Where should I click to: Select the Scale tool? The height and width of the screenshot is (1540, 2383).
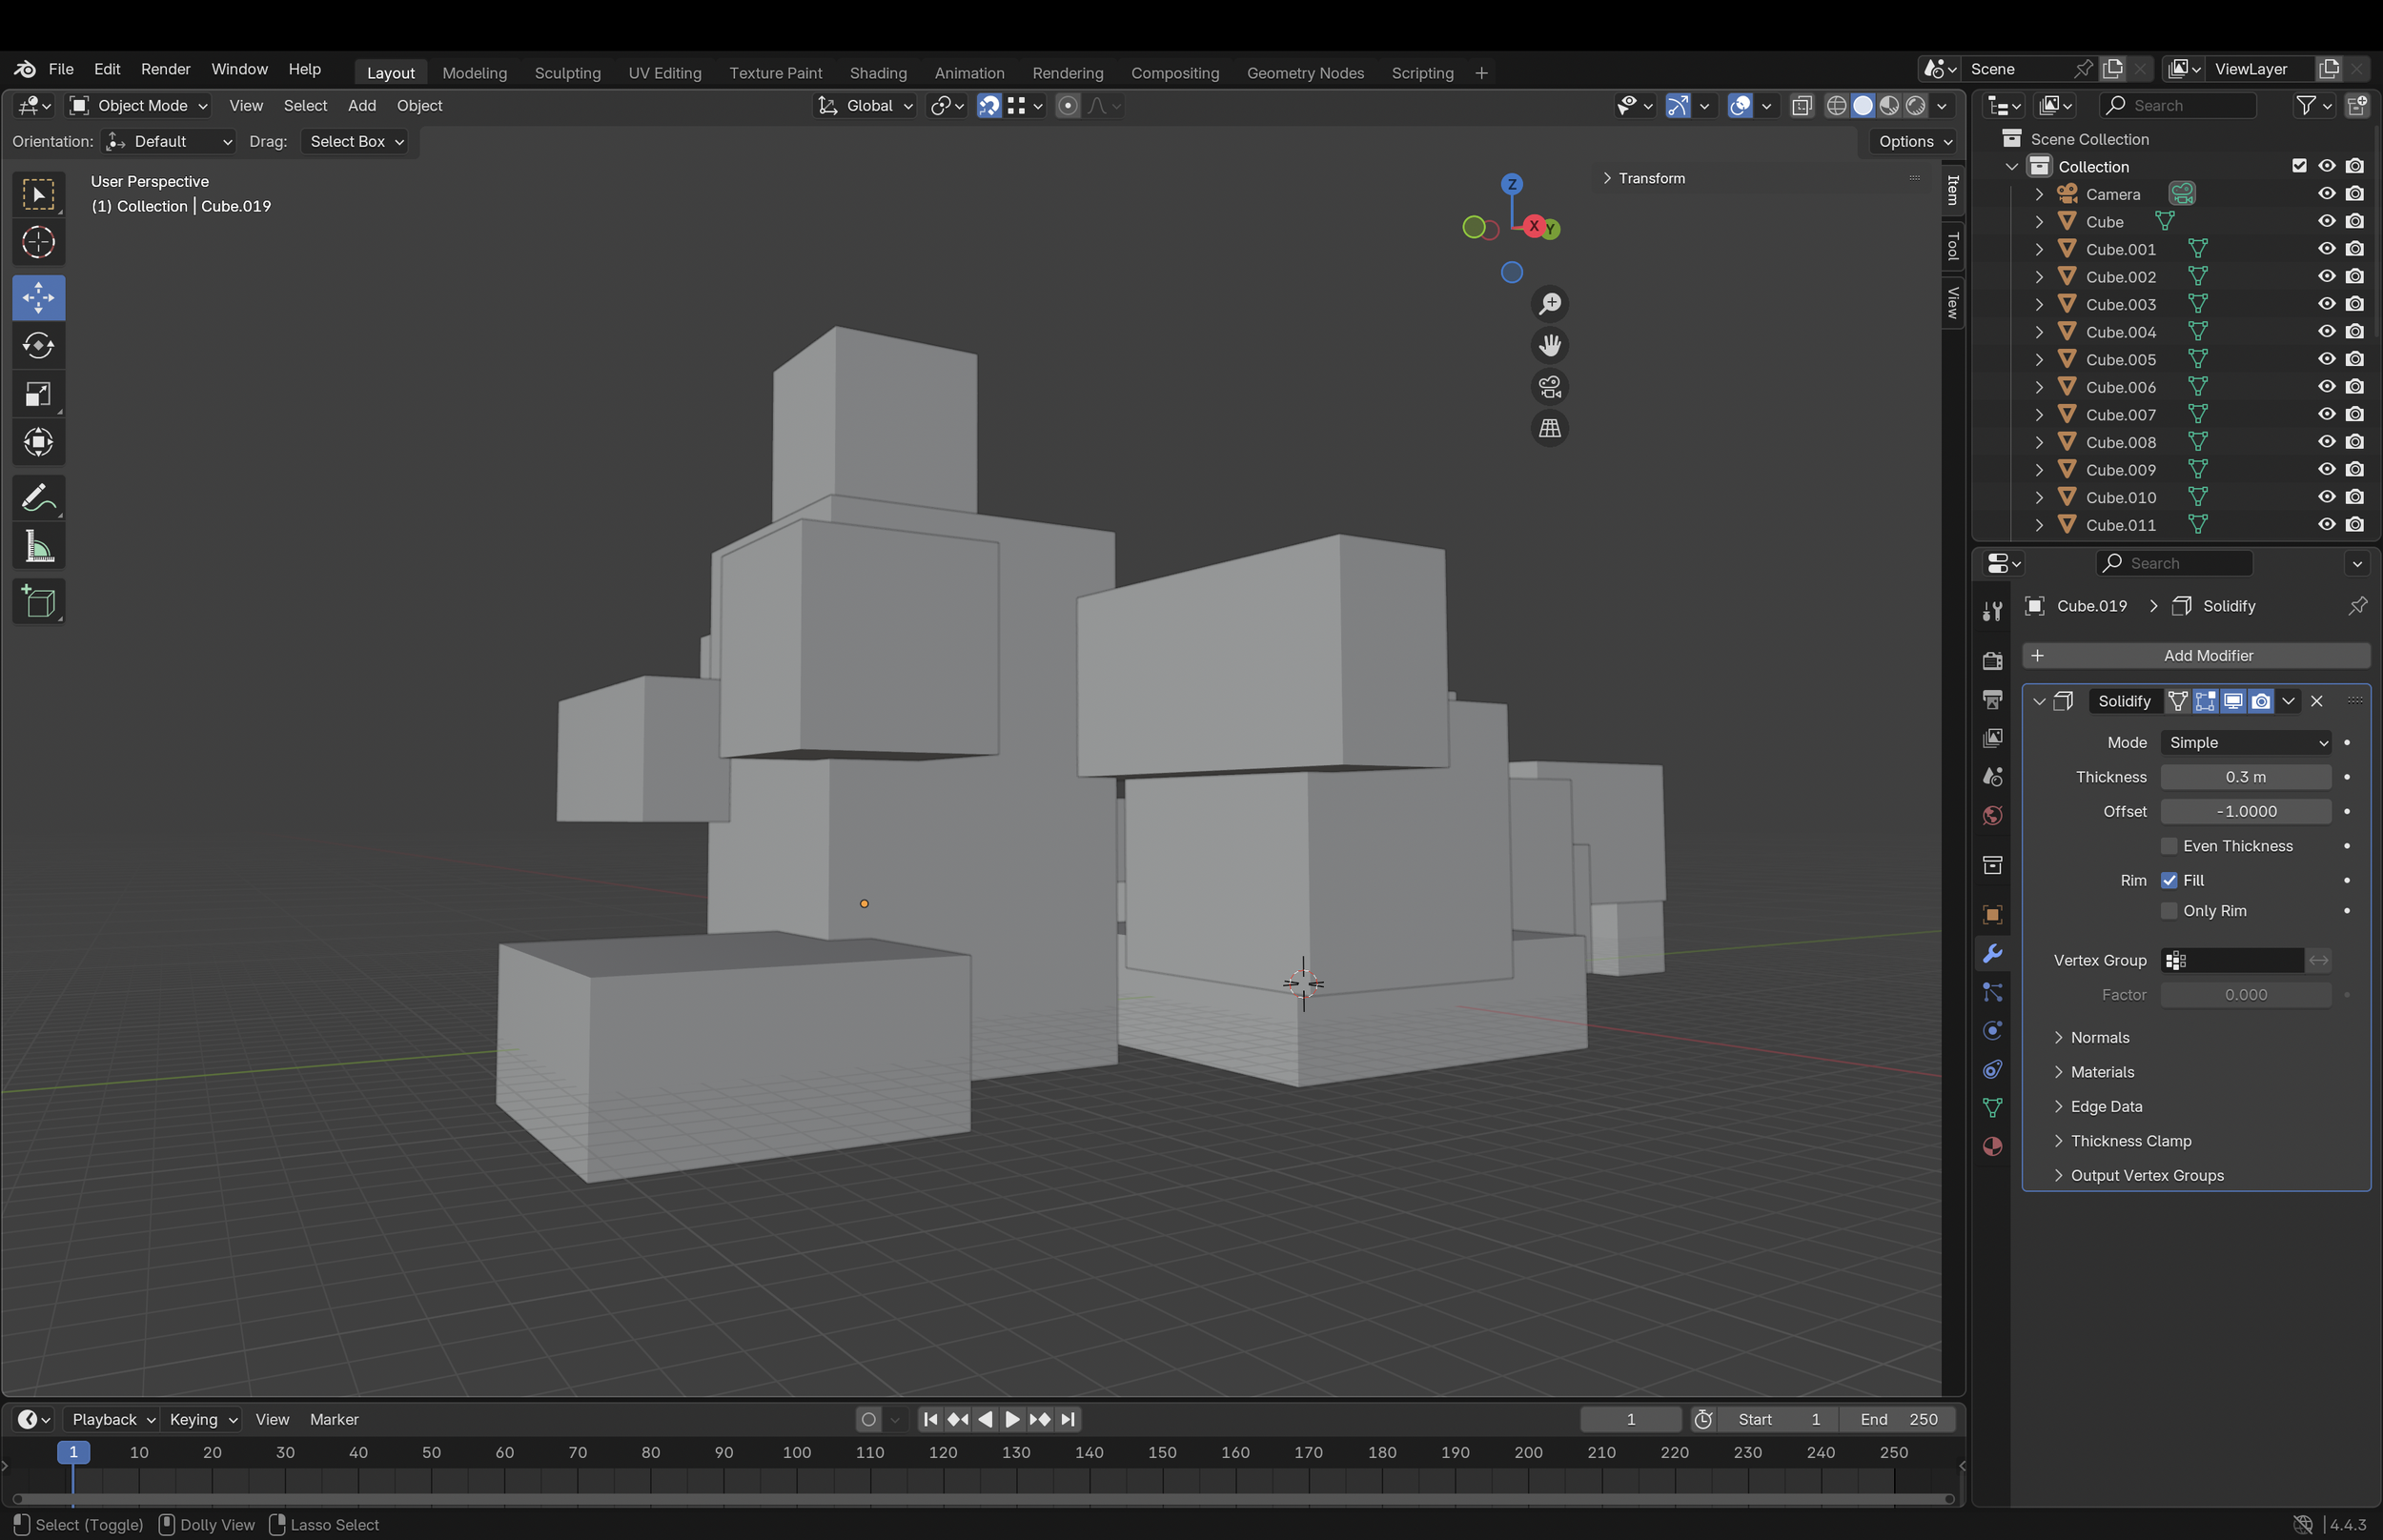(38, 394)
